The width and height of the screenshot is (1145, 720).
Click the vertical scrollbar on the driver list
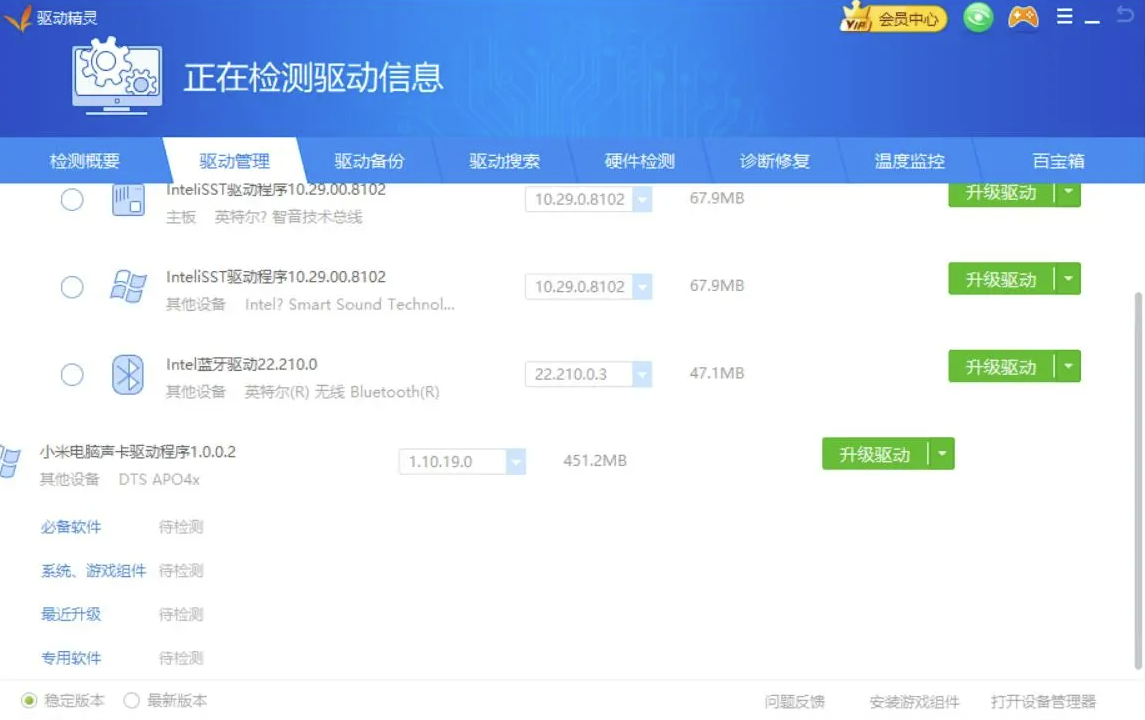[1138, 478]
